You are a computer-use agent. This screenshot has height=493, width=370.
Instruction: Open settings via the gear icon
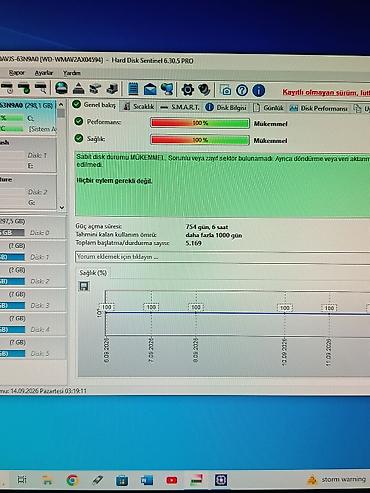pyautogui.click(x=188, y=89)
